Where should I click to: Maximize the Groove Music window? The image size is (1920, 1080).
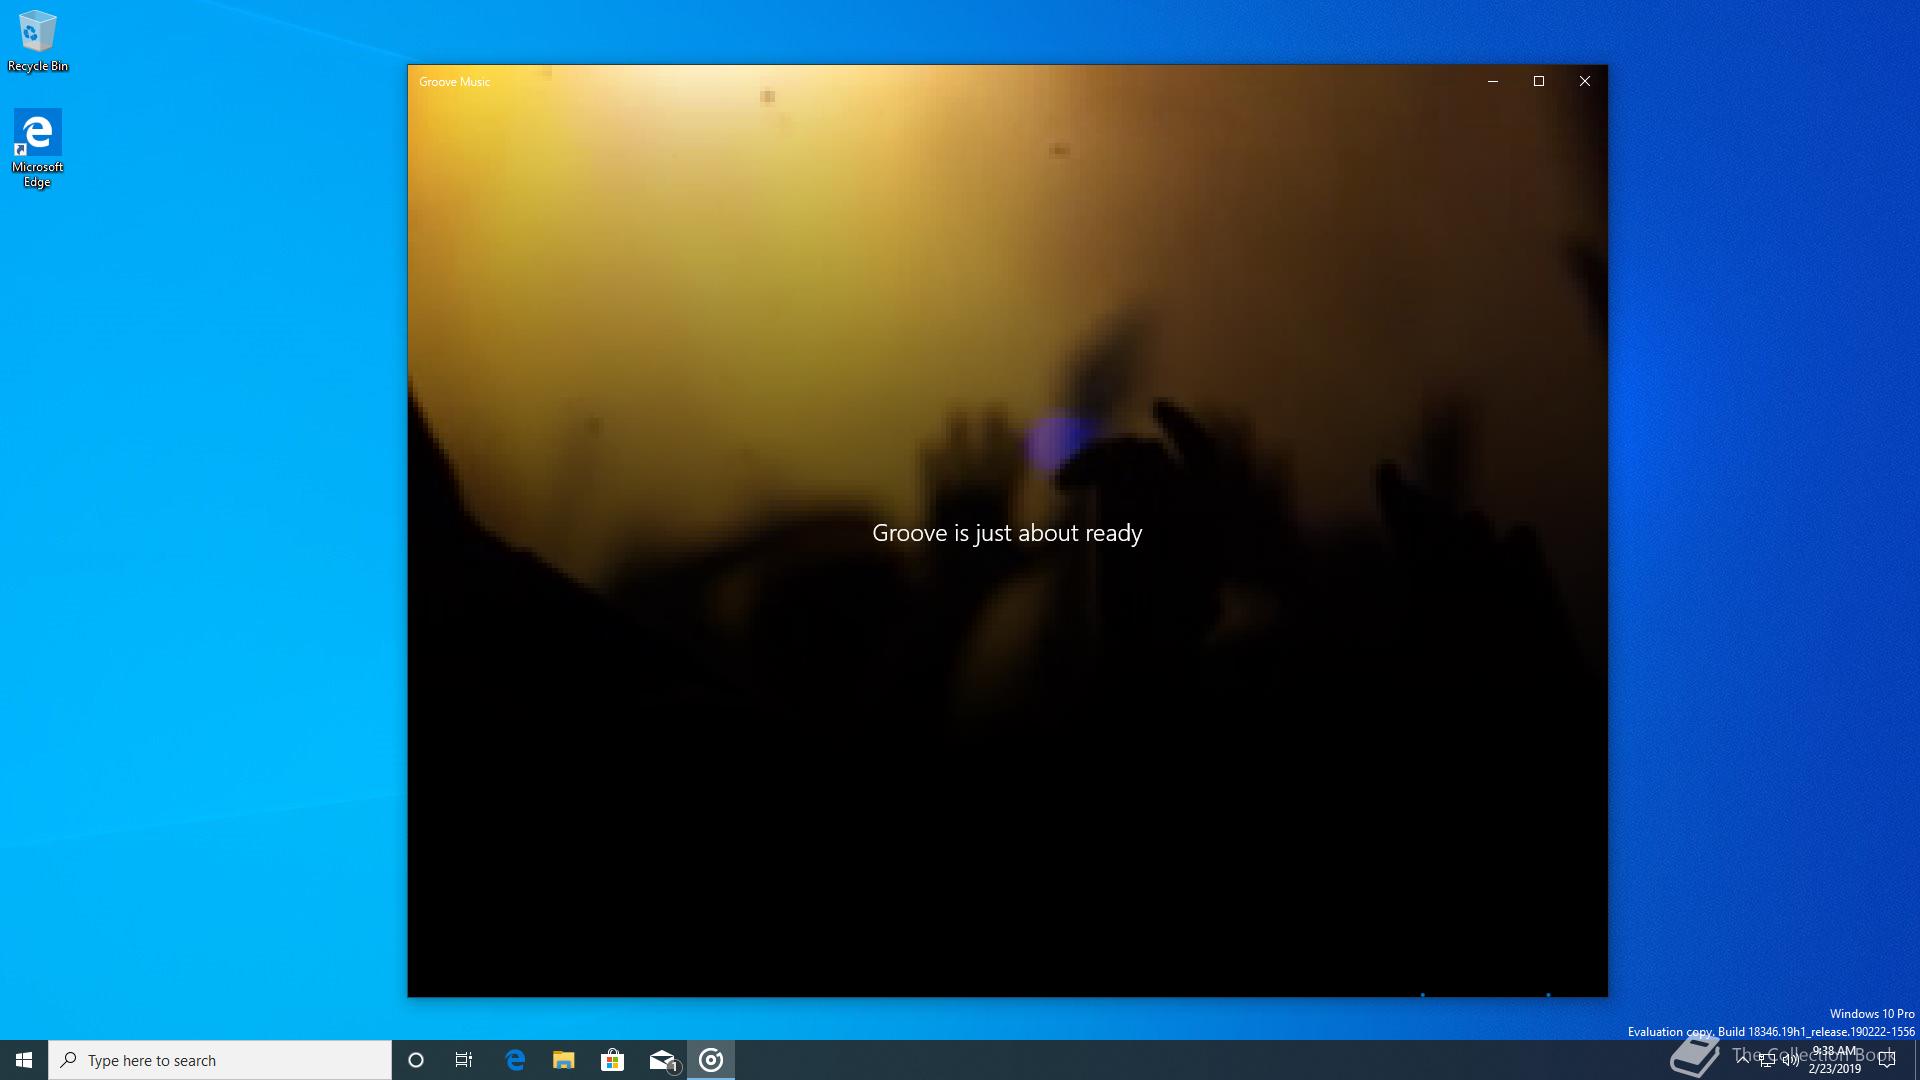pos(1539,81)
